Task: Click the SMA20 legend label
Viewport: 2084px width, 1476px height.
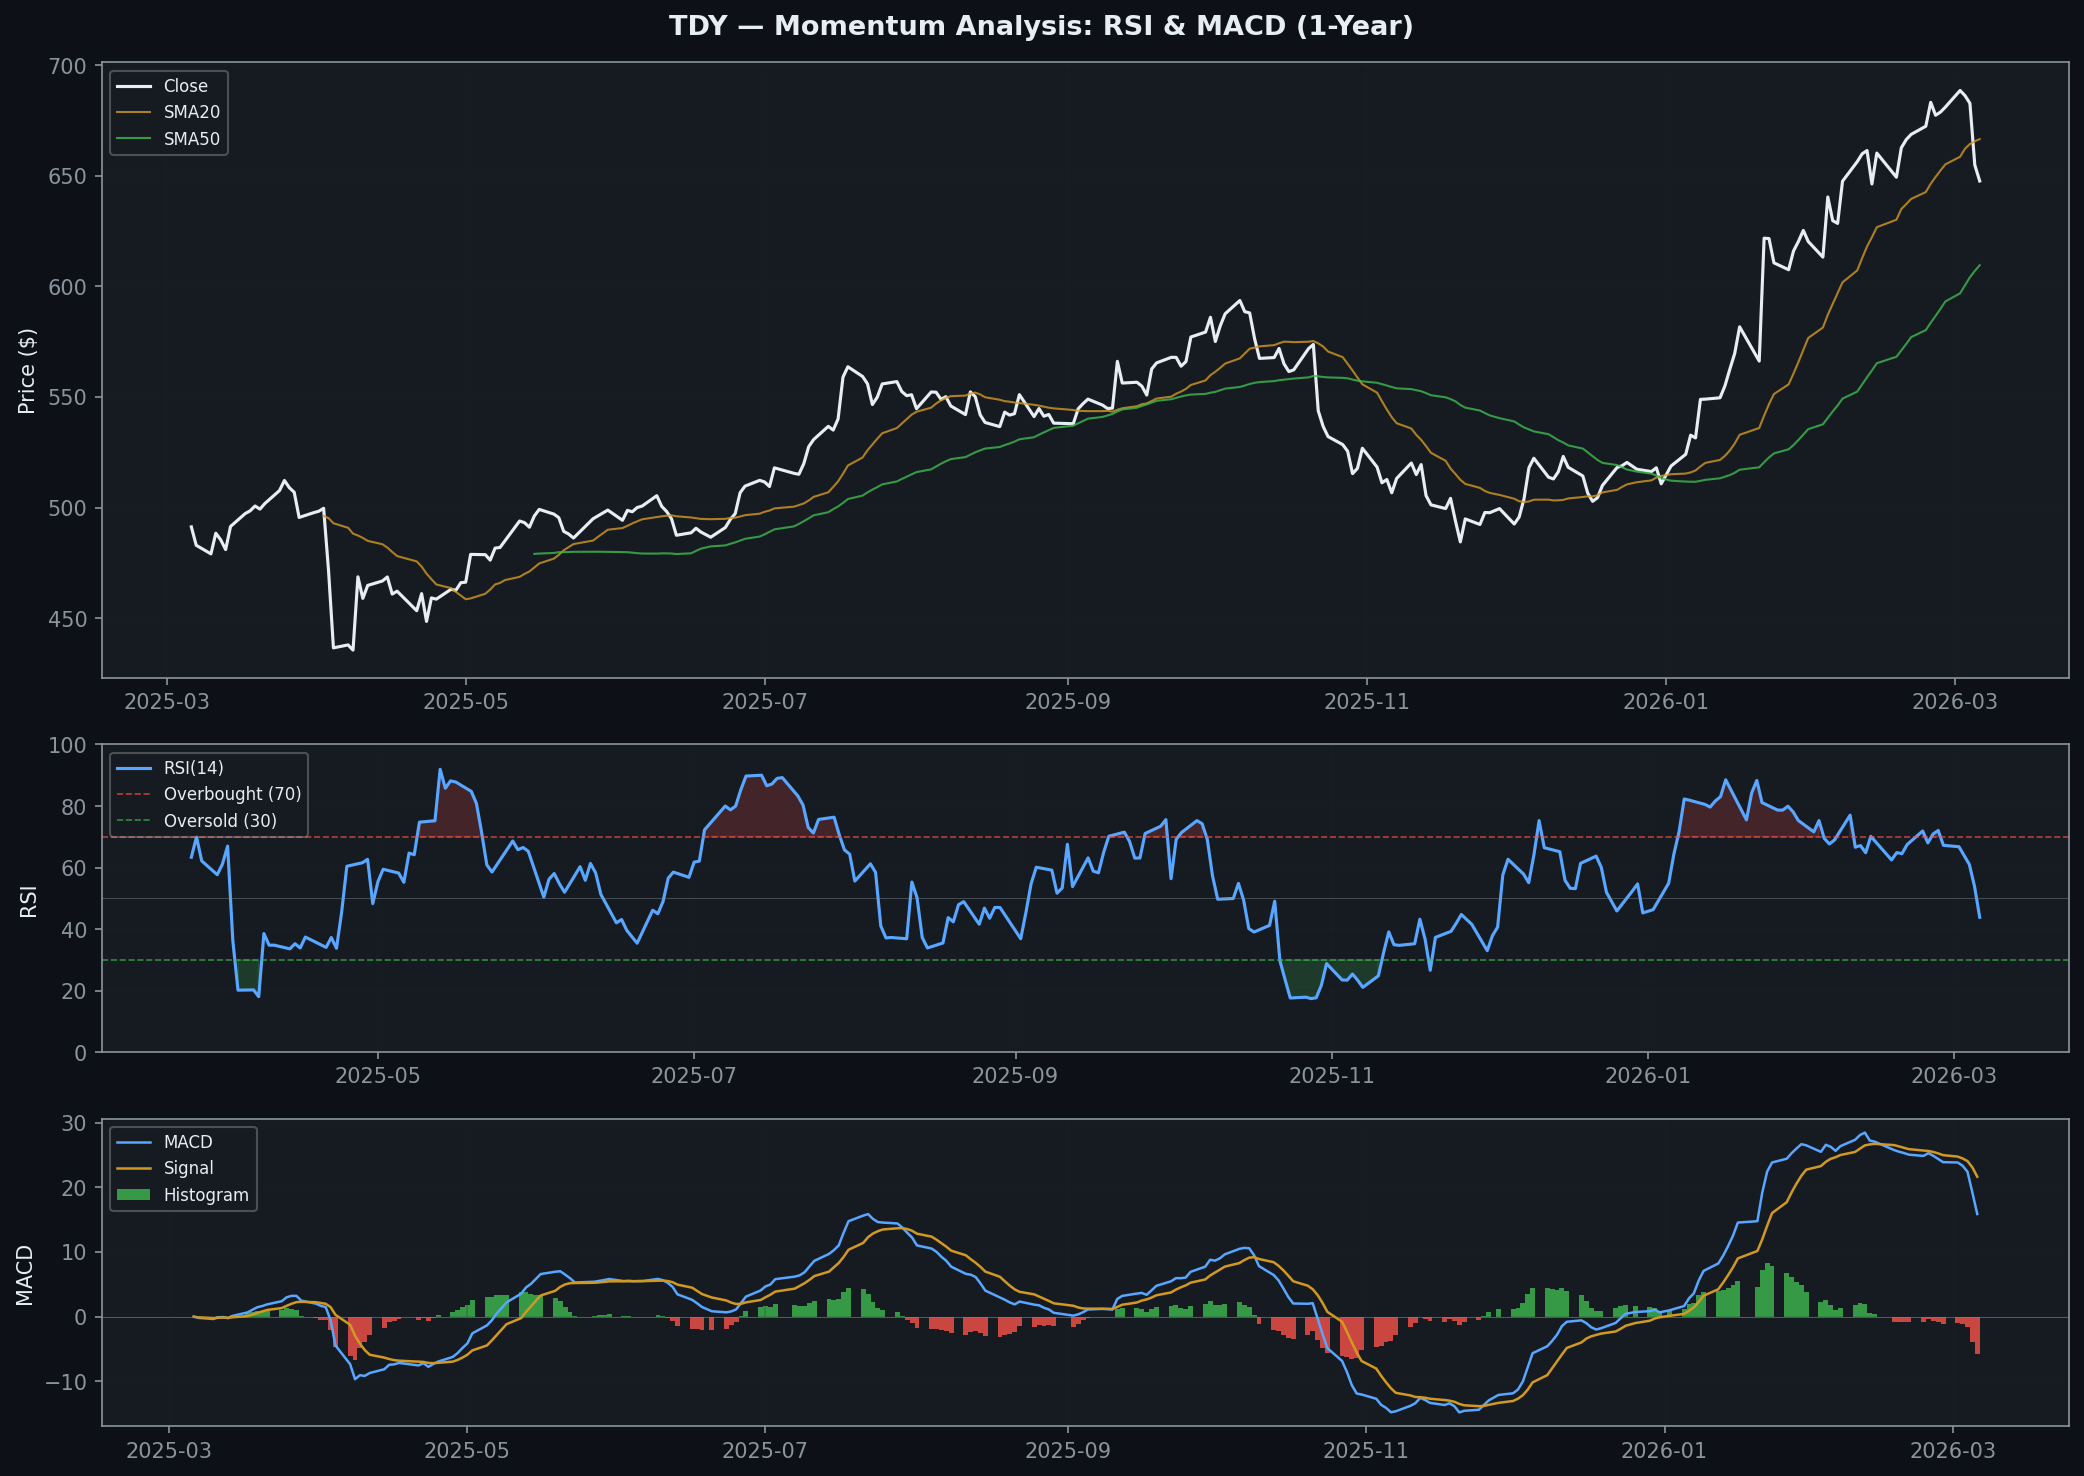Action: pos(191,113)
